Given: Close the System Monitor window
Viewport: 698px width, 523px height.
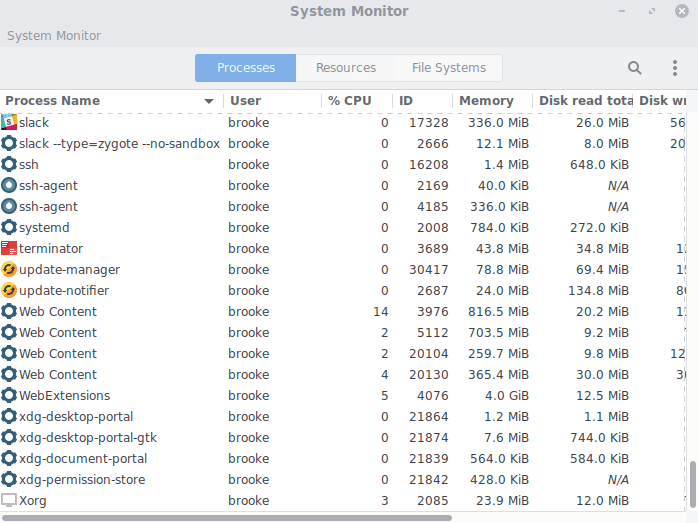Looking at the screenshot, I should pos(682,11).
